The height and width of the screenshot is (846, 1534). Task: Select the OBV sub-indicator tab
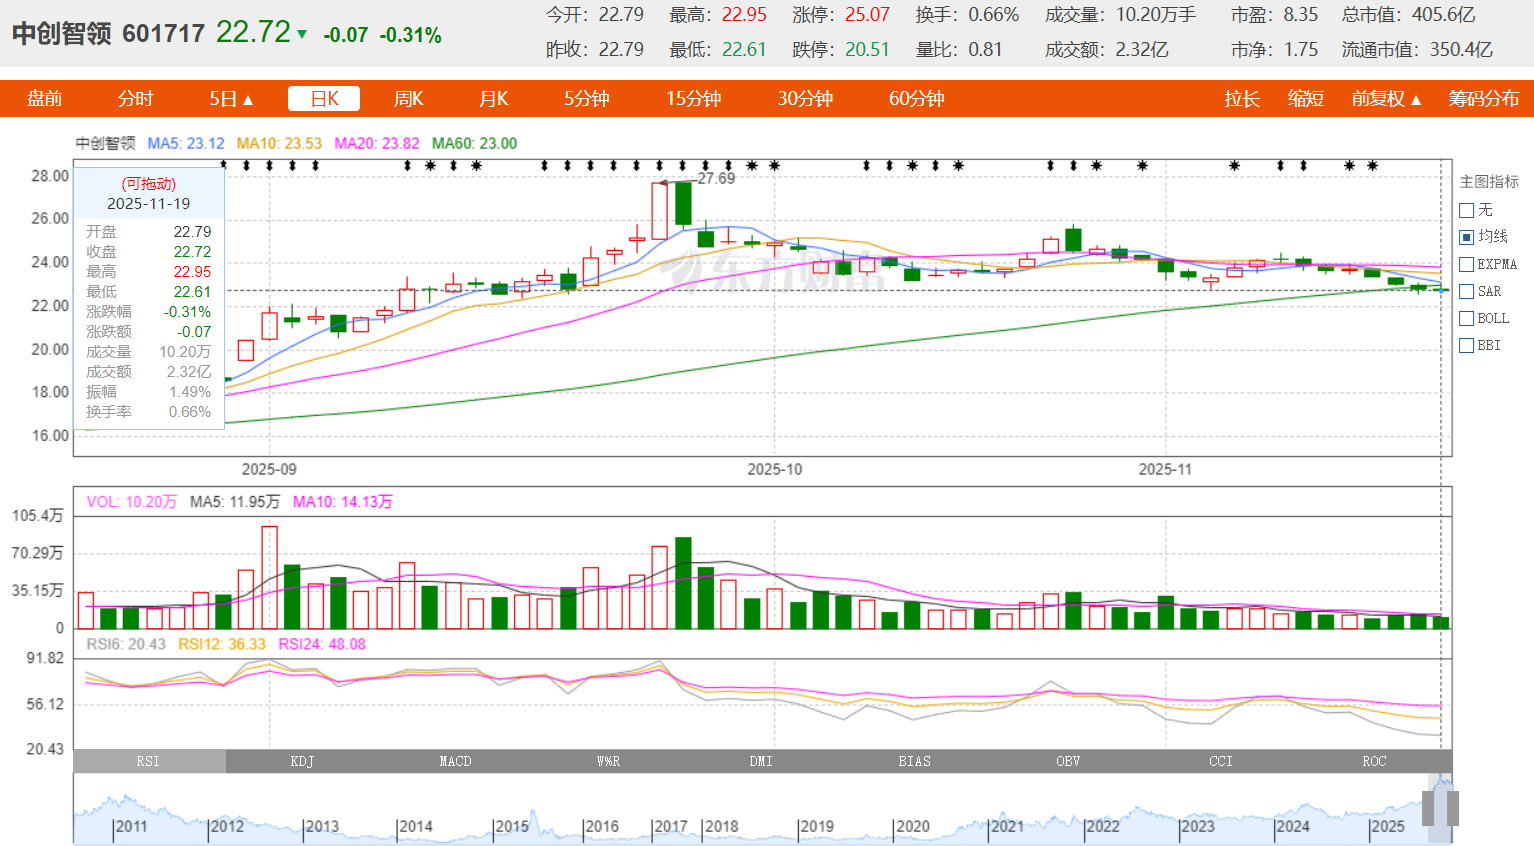[x=1068, y=761]
